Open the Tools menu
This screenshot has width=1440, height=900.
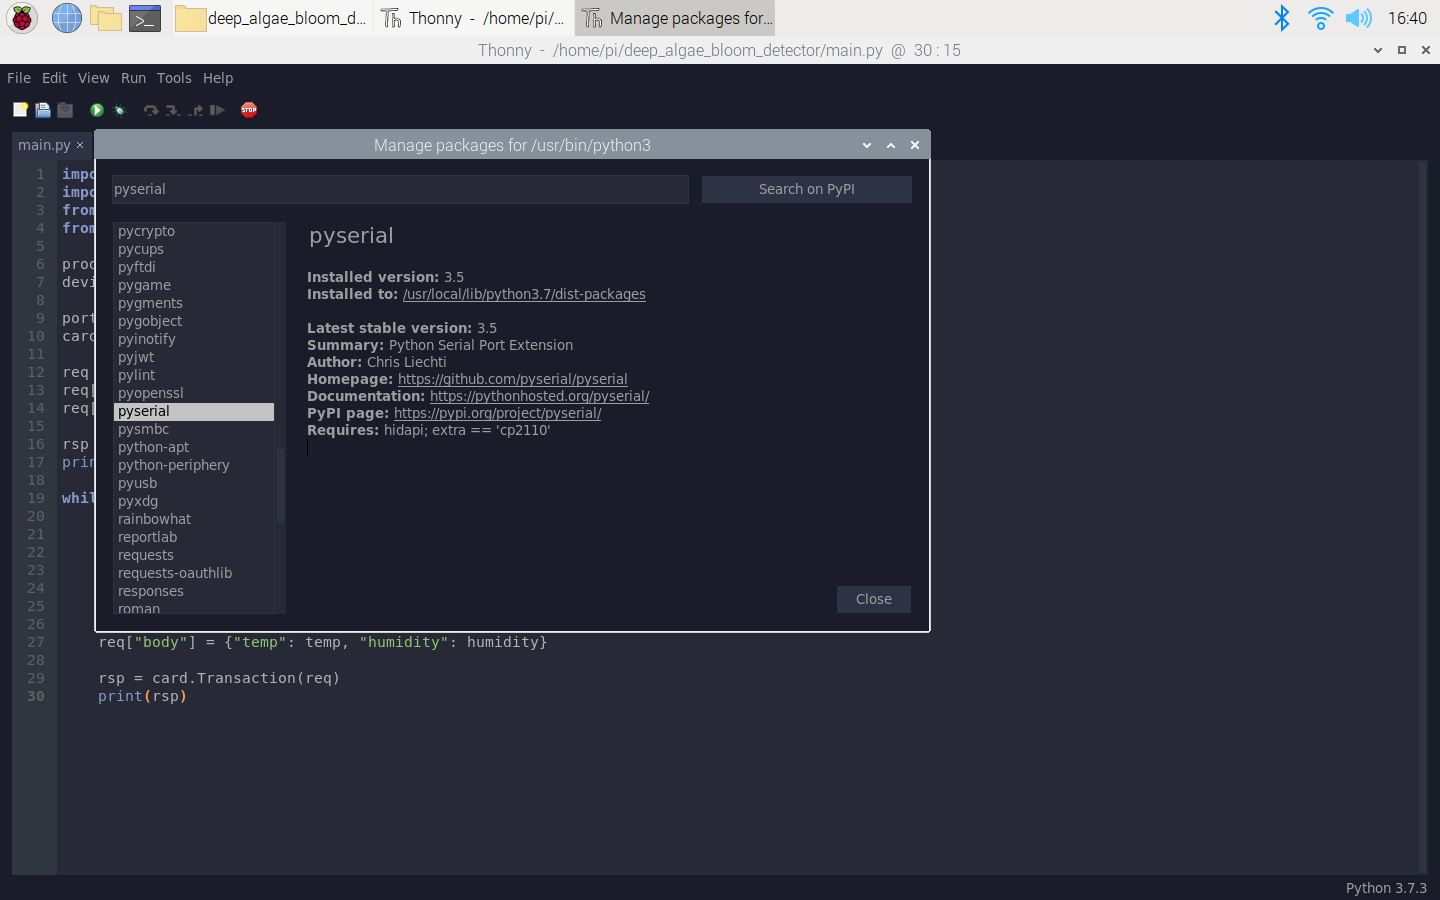[x=174, y=78]
